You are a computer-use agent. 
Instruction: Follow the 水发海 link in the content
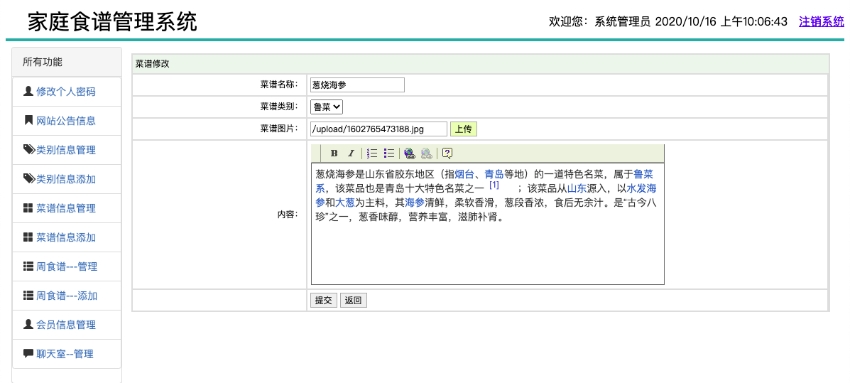point(642,189)
